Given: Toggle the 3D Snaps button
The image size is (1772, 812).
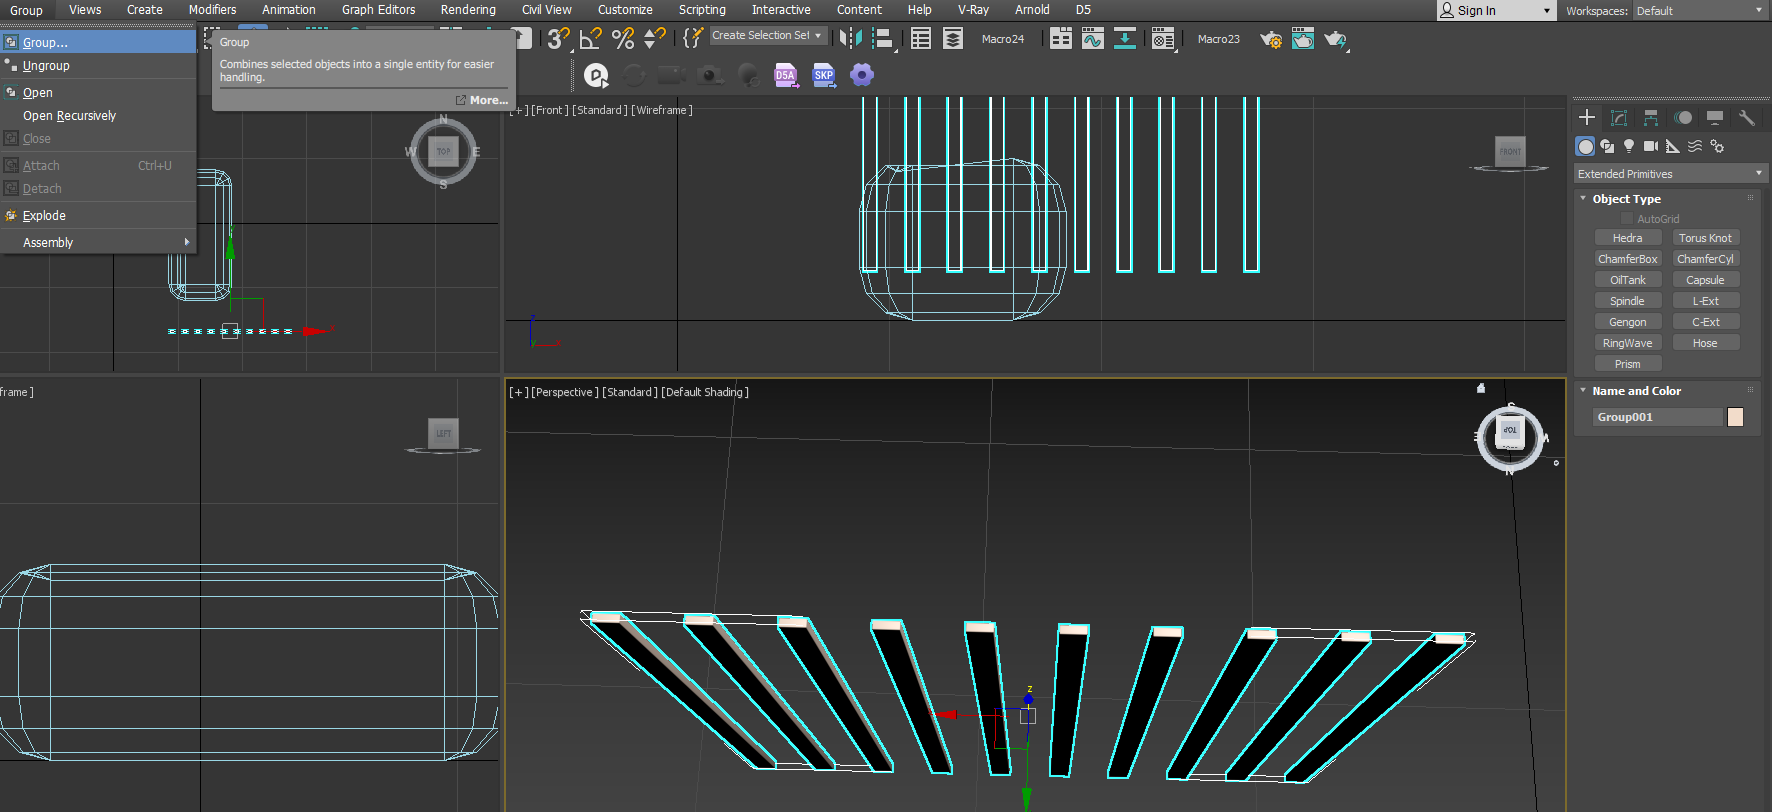Looking at the screenshot, I should [x=558, y=39].
